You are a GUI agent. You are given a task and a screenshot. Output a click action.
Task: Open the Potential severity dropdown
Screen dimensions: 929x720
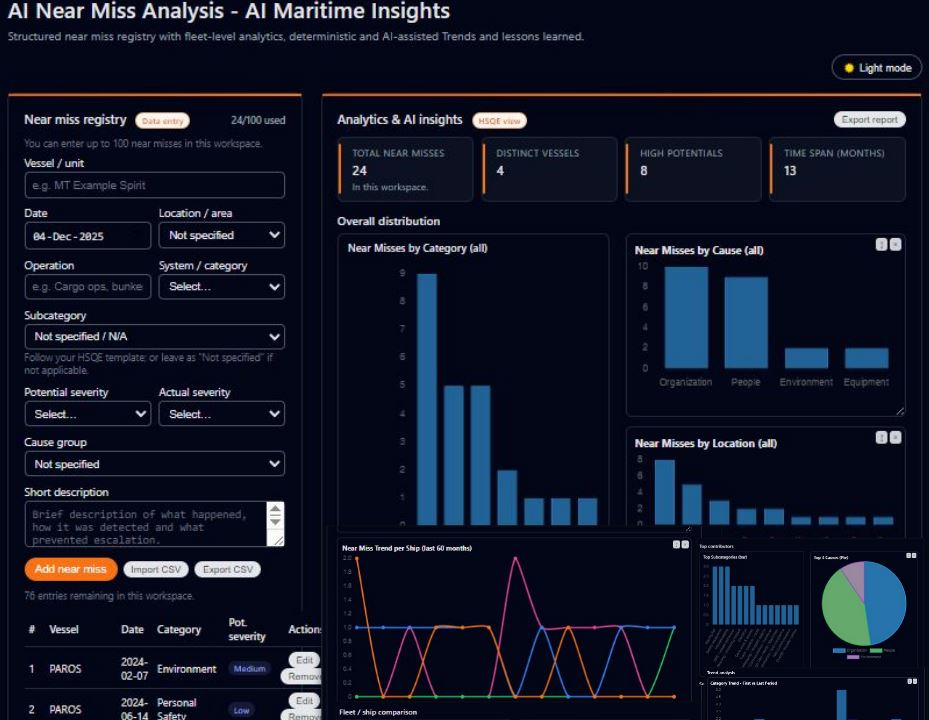pyautogui.click(x=87, y=413)
